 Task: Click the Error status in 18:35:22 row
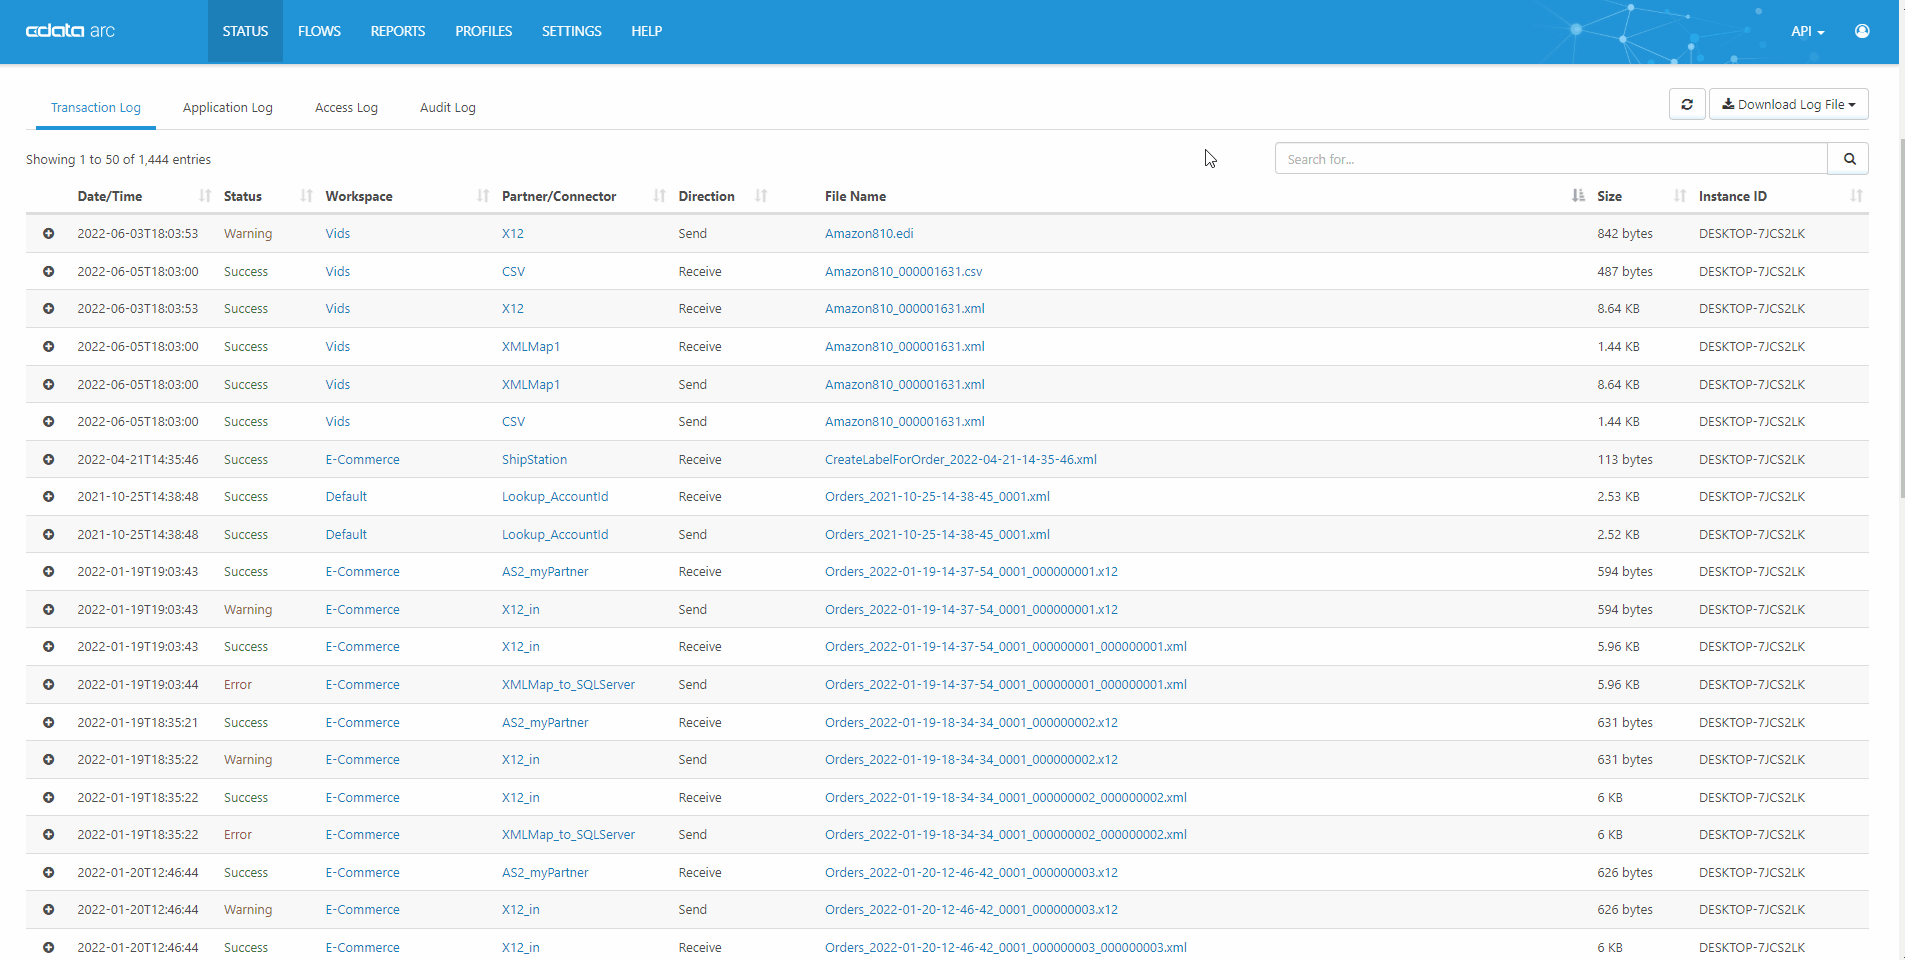(238, 835)
